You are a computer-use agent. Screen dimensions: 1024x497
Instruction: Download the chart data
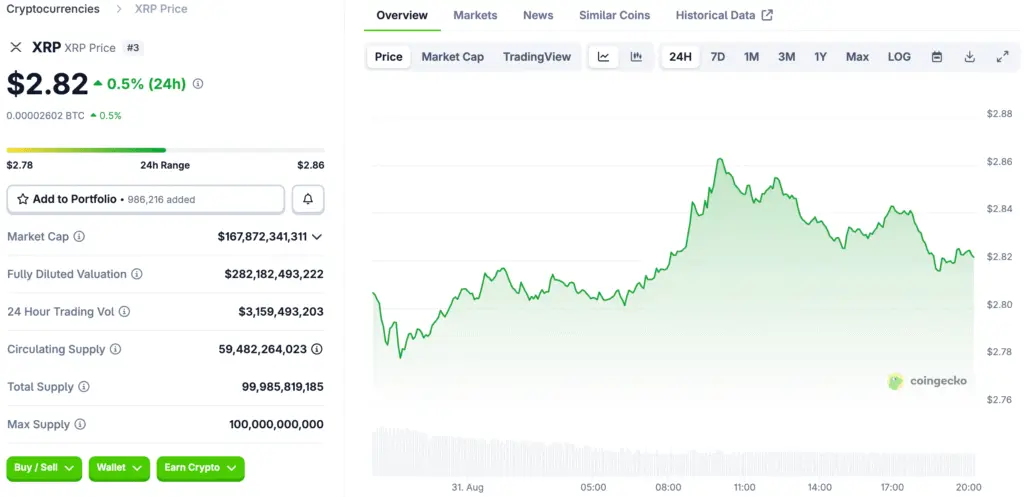(x=969, y=57)
